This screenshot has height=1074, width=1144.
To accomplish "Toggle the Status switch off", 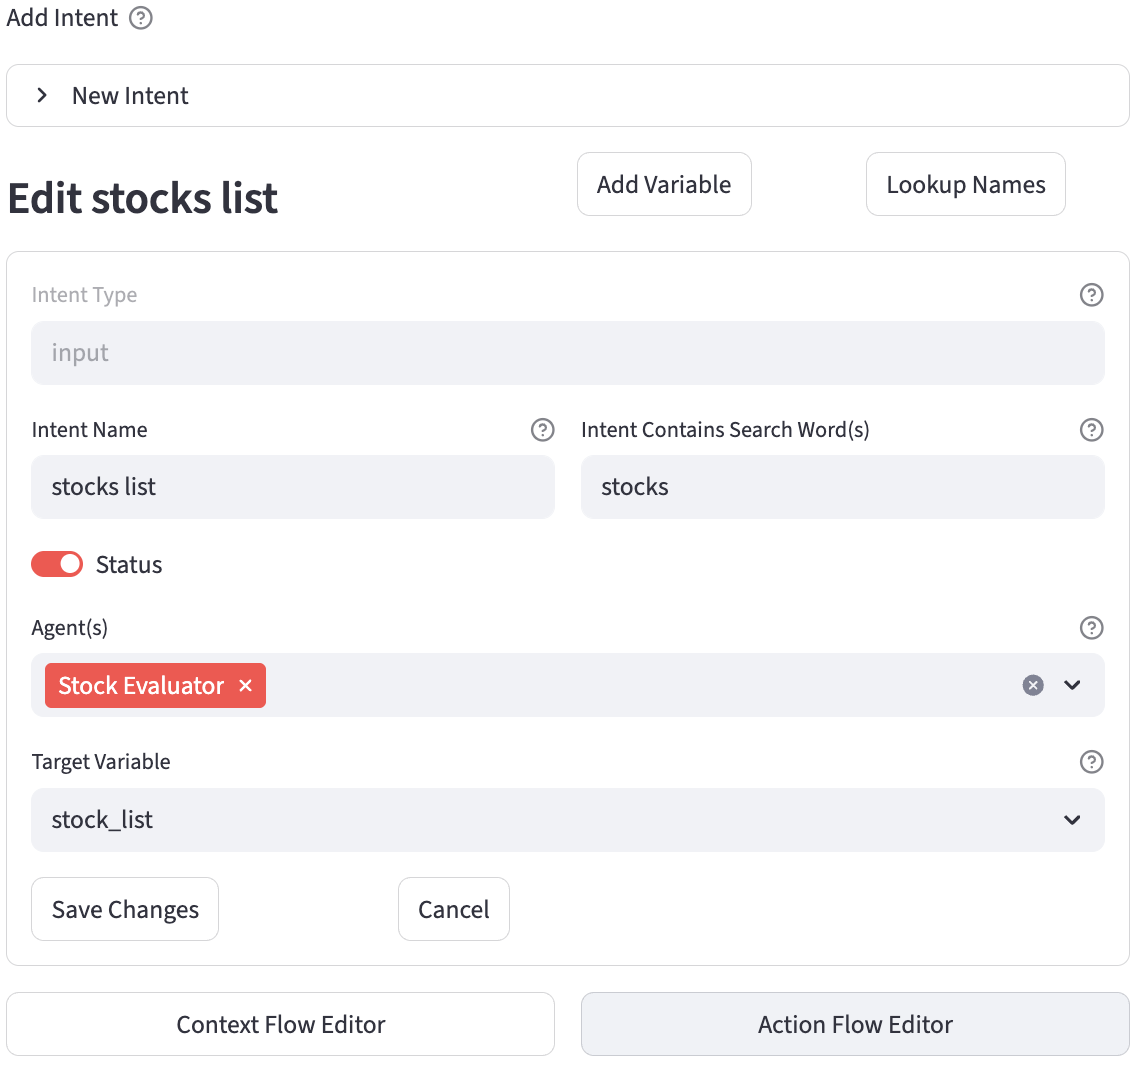I will tap(57, 565).
